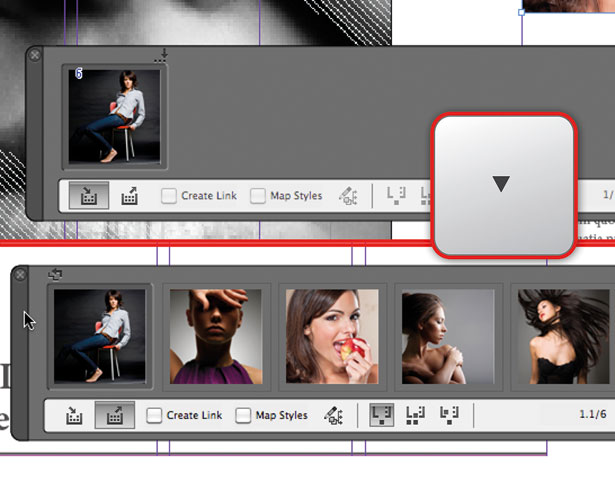Screen dimensions: 615x491
Task: Choose place, remove and load next mode
Action: coord(382,415)
